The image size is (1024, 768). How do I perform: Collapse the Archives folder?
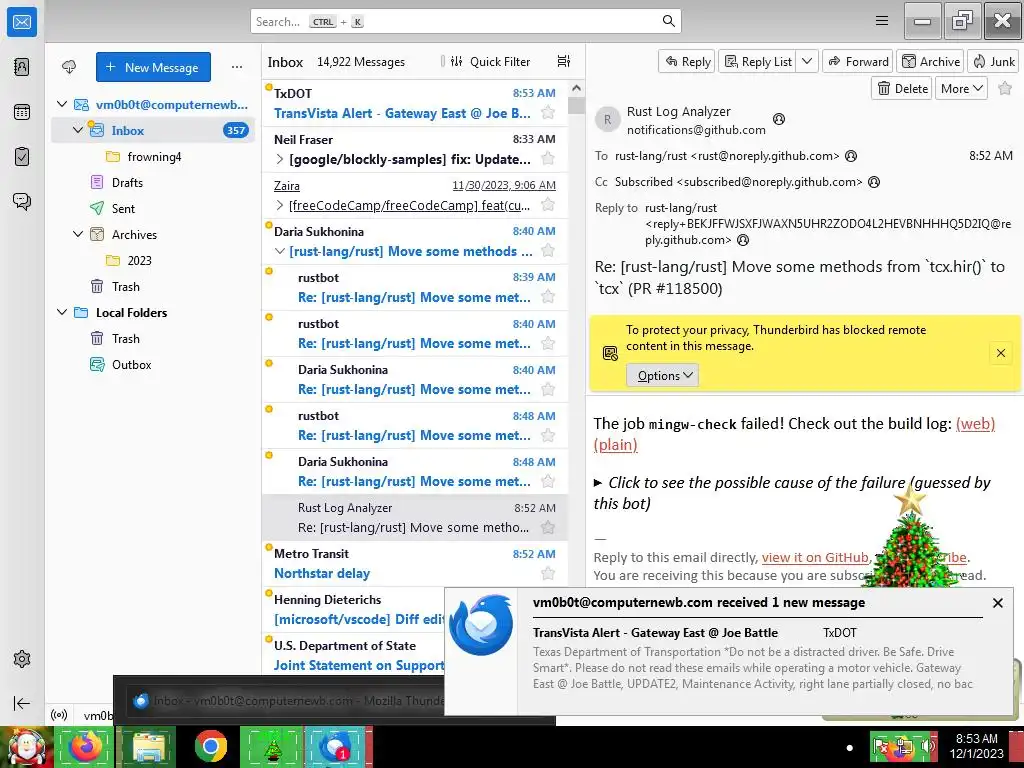click(78, 234)
